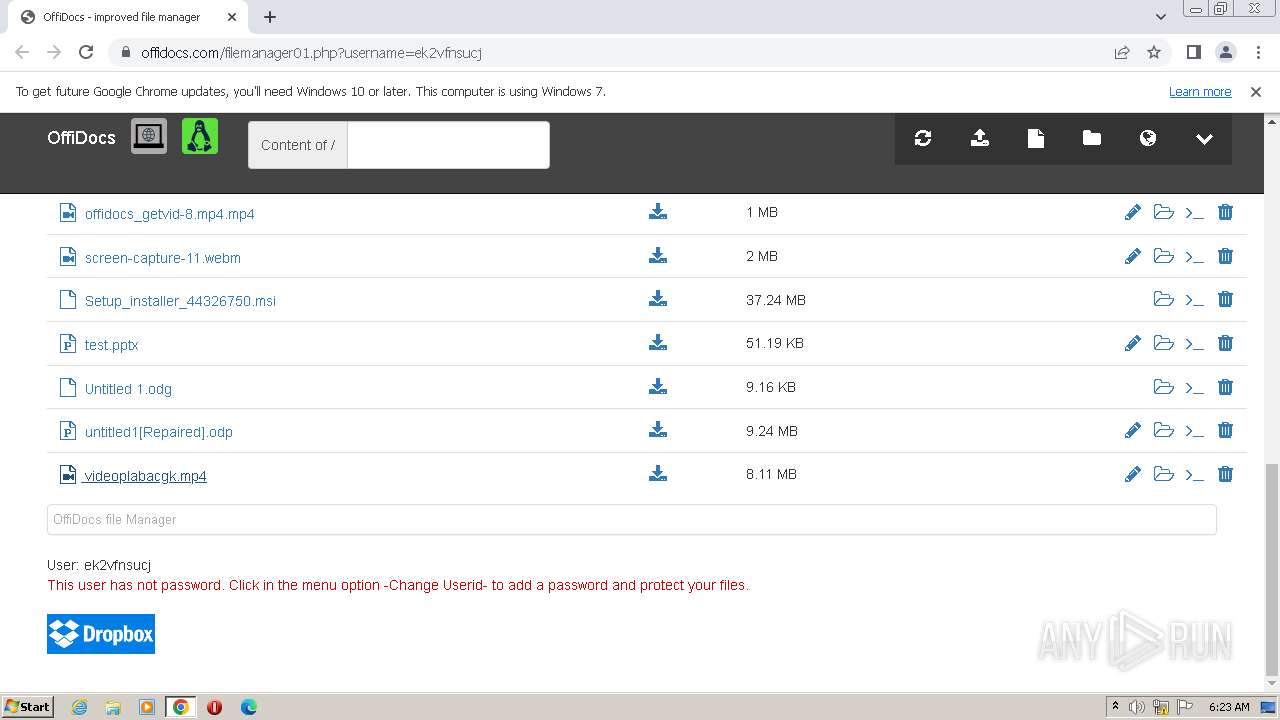Screen dimensions: 1280x720
Task: Share this page icon in address bar
Action: coord(1122,52)
